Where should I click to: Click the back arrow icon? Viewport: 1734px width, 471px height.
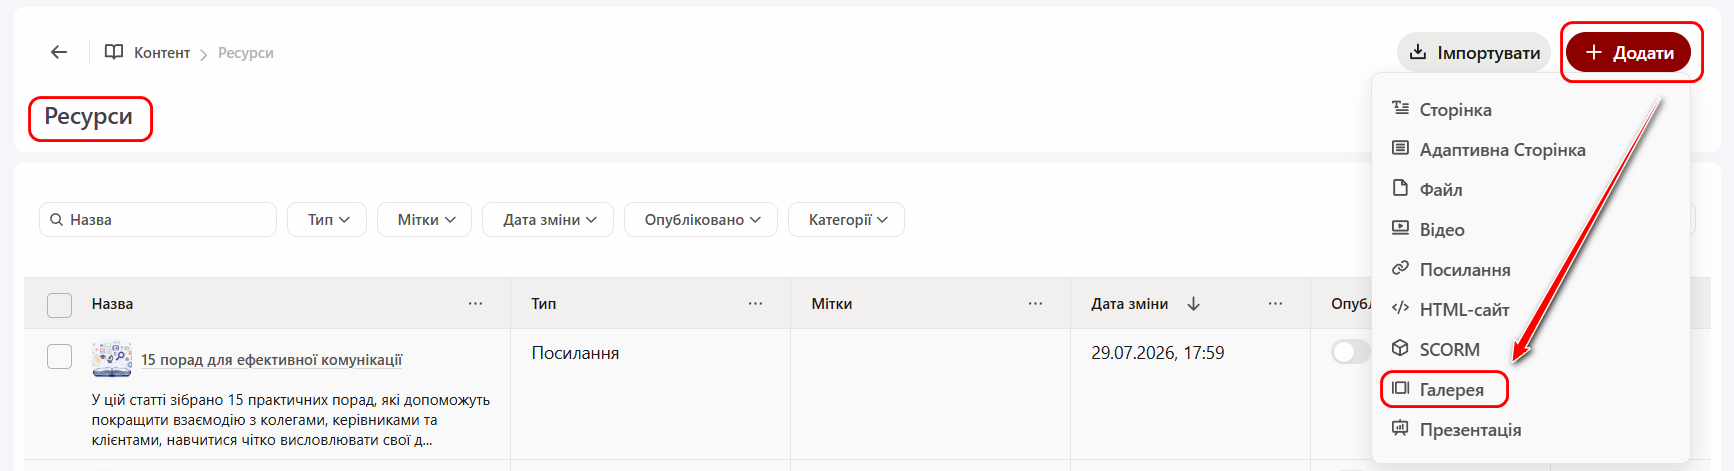(x=59, y=52)
